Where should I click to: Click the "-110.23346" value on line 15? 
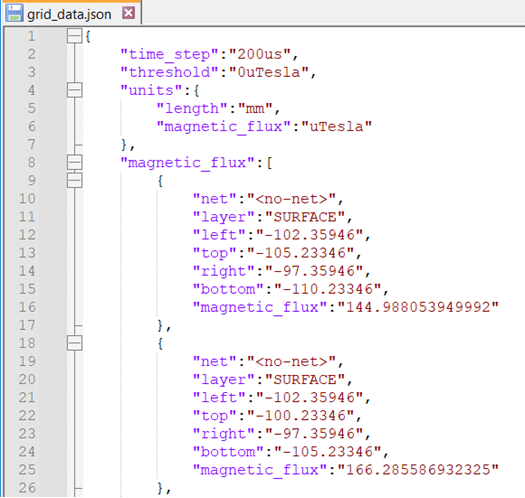click(x=327, y=289)
